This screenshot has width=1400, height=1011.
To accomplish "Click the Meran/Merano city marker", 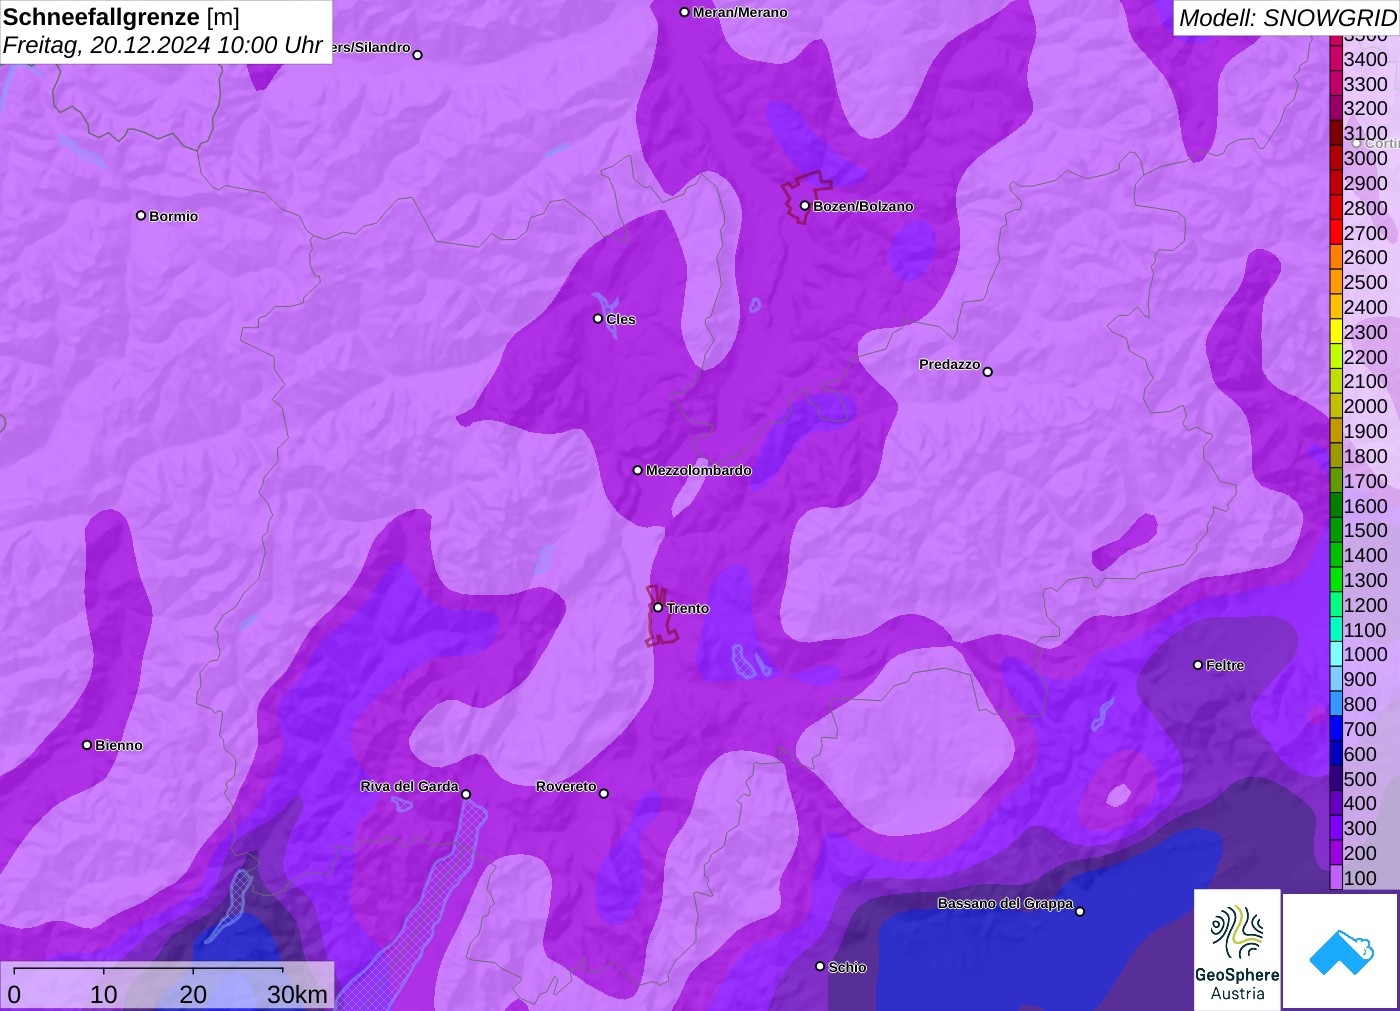I will 685,12.
